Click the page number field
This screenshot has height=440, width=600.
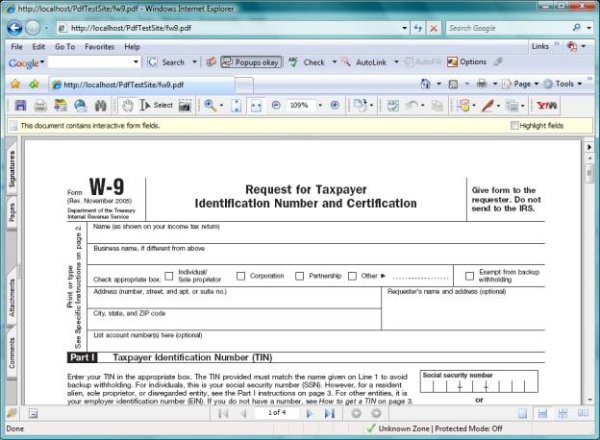point(277,412)
